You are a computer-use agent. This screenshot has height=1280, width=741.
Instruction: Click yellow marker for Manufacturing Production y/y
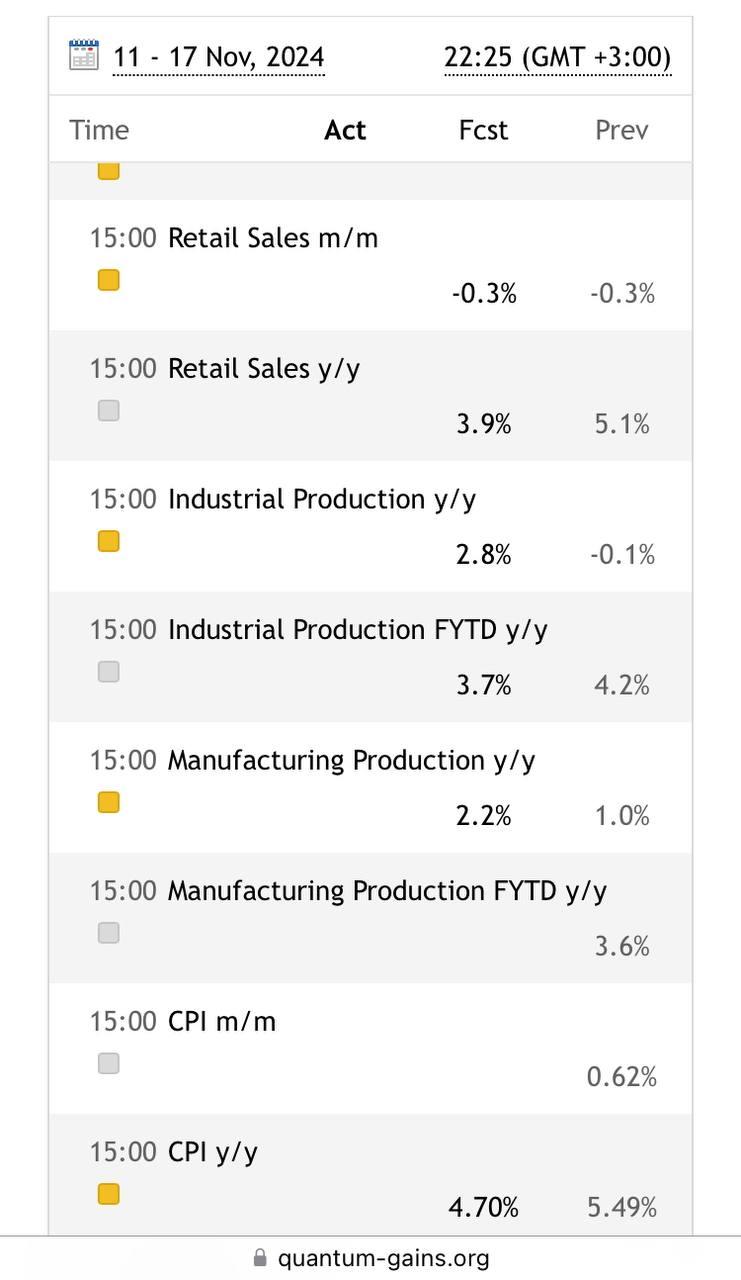click(x=109, y=802)
